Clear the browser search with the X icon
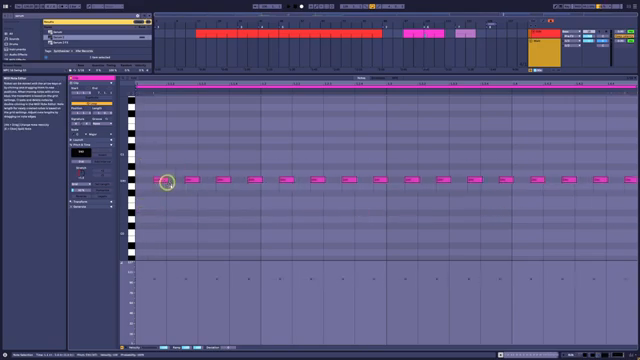This screenshot has height=360, width=640. point(138,16)
